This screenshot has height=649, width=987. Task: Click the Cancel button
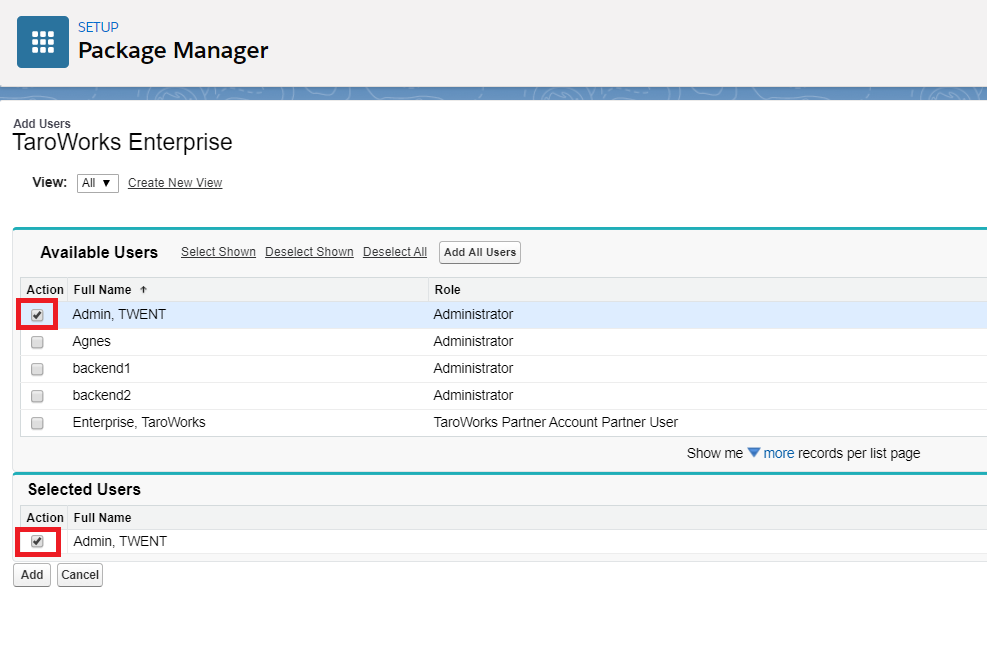[80, 575]
